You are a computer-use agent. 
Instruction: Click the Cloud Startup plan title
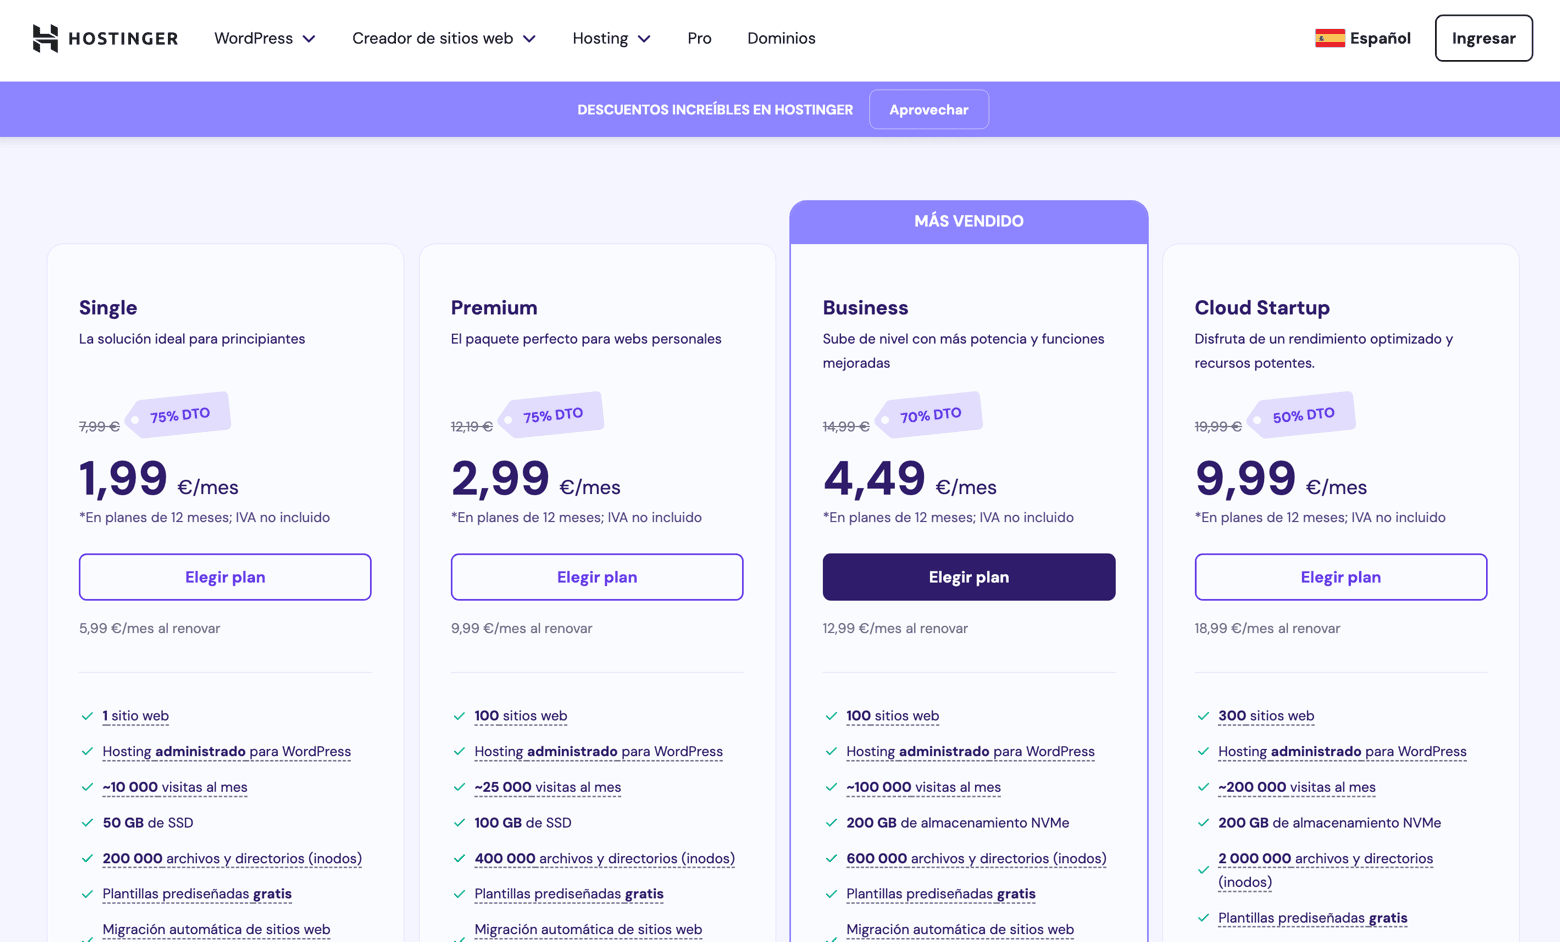pyautogui.click(x=1262, y=307)
